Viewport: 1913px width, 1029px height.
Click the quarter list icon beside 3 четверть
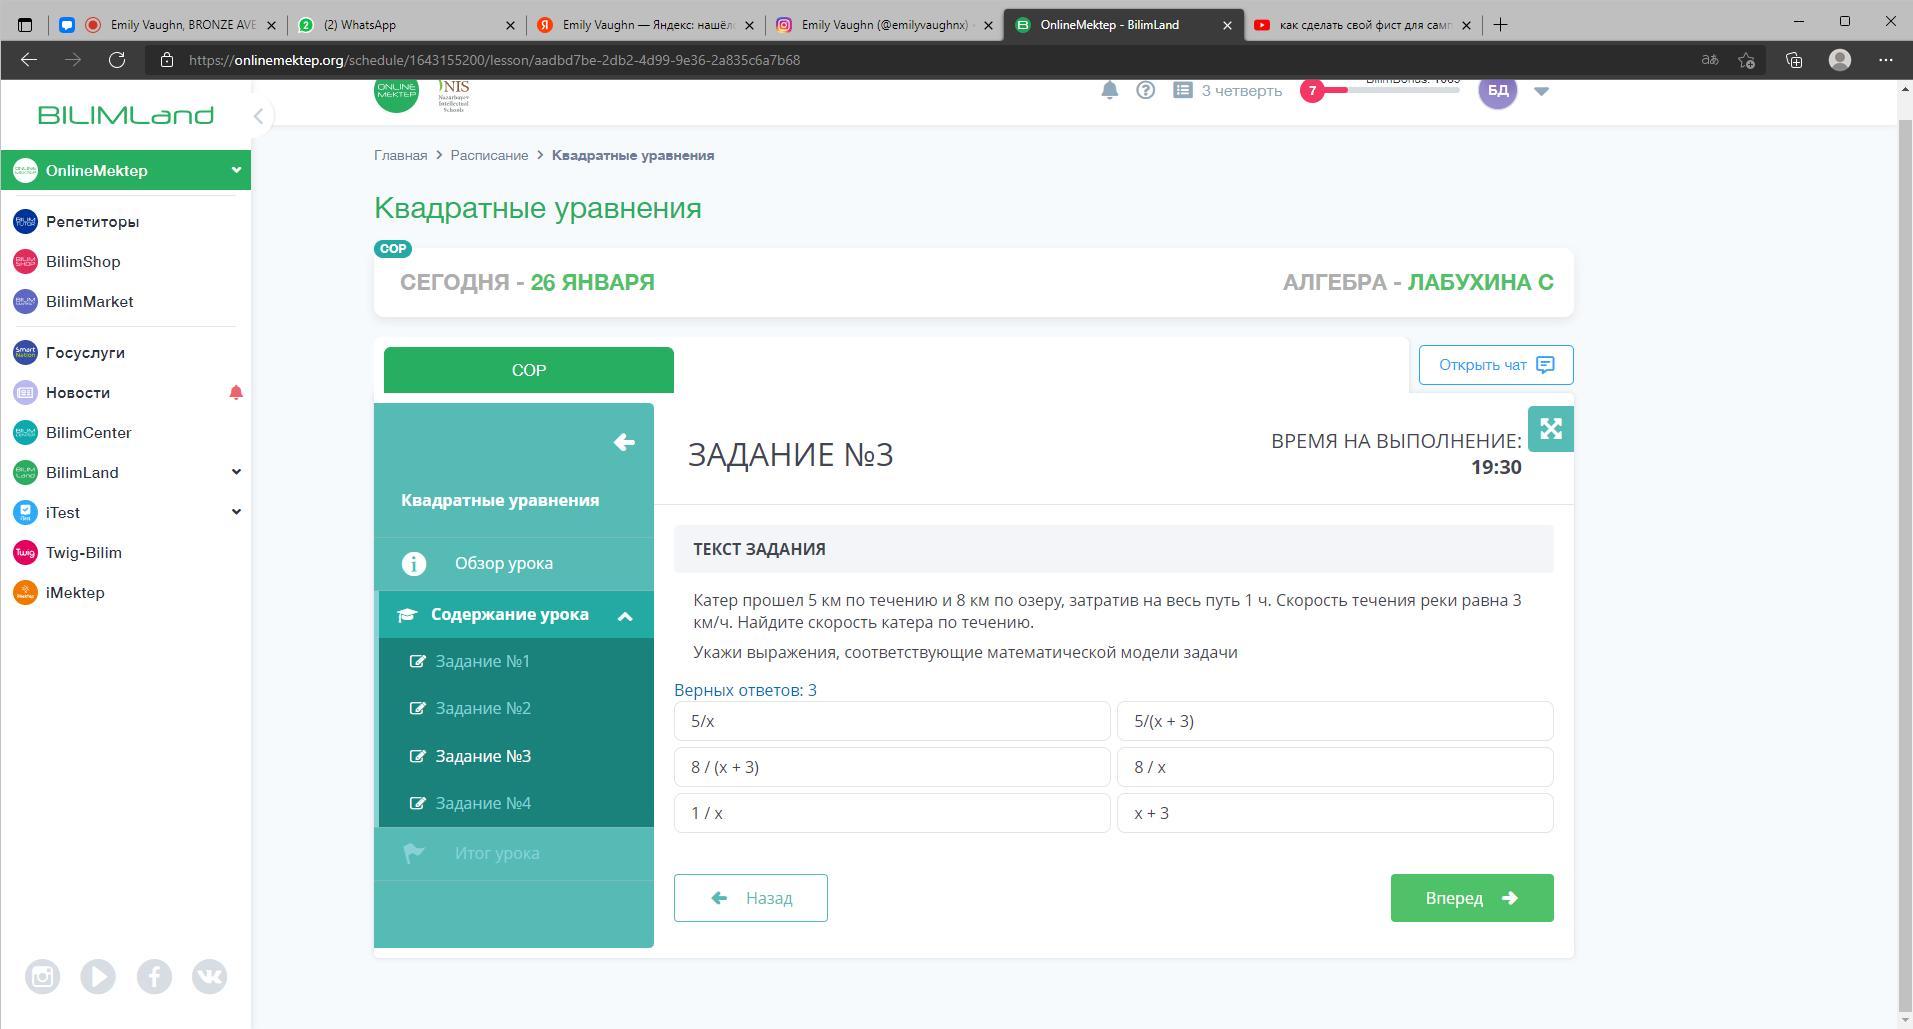point(1183,90)
